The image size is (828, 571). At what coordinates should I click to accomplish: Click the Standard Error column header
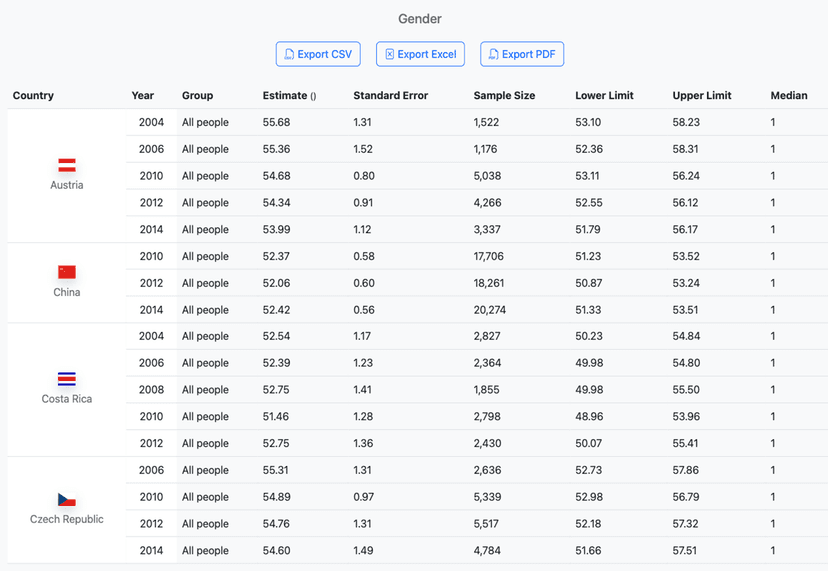391,96
